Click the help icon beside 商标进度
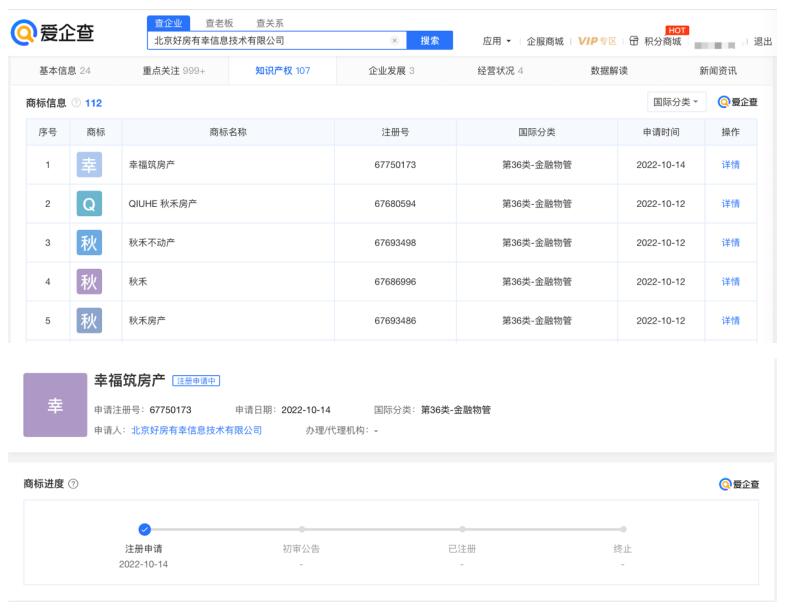This screenshot has width=789, height=610. (x=73, y=484)
